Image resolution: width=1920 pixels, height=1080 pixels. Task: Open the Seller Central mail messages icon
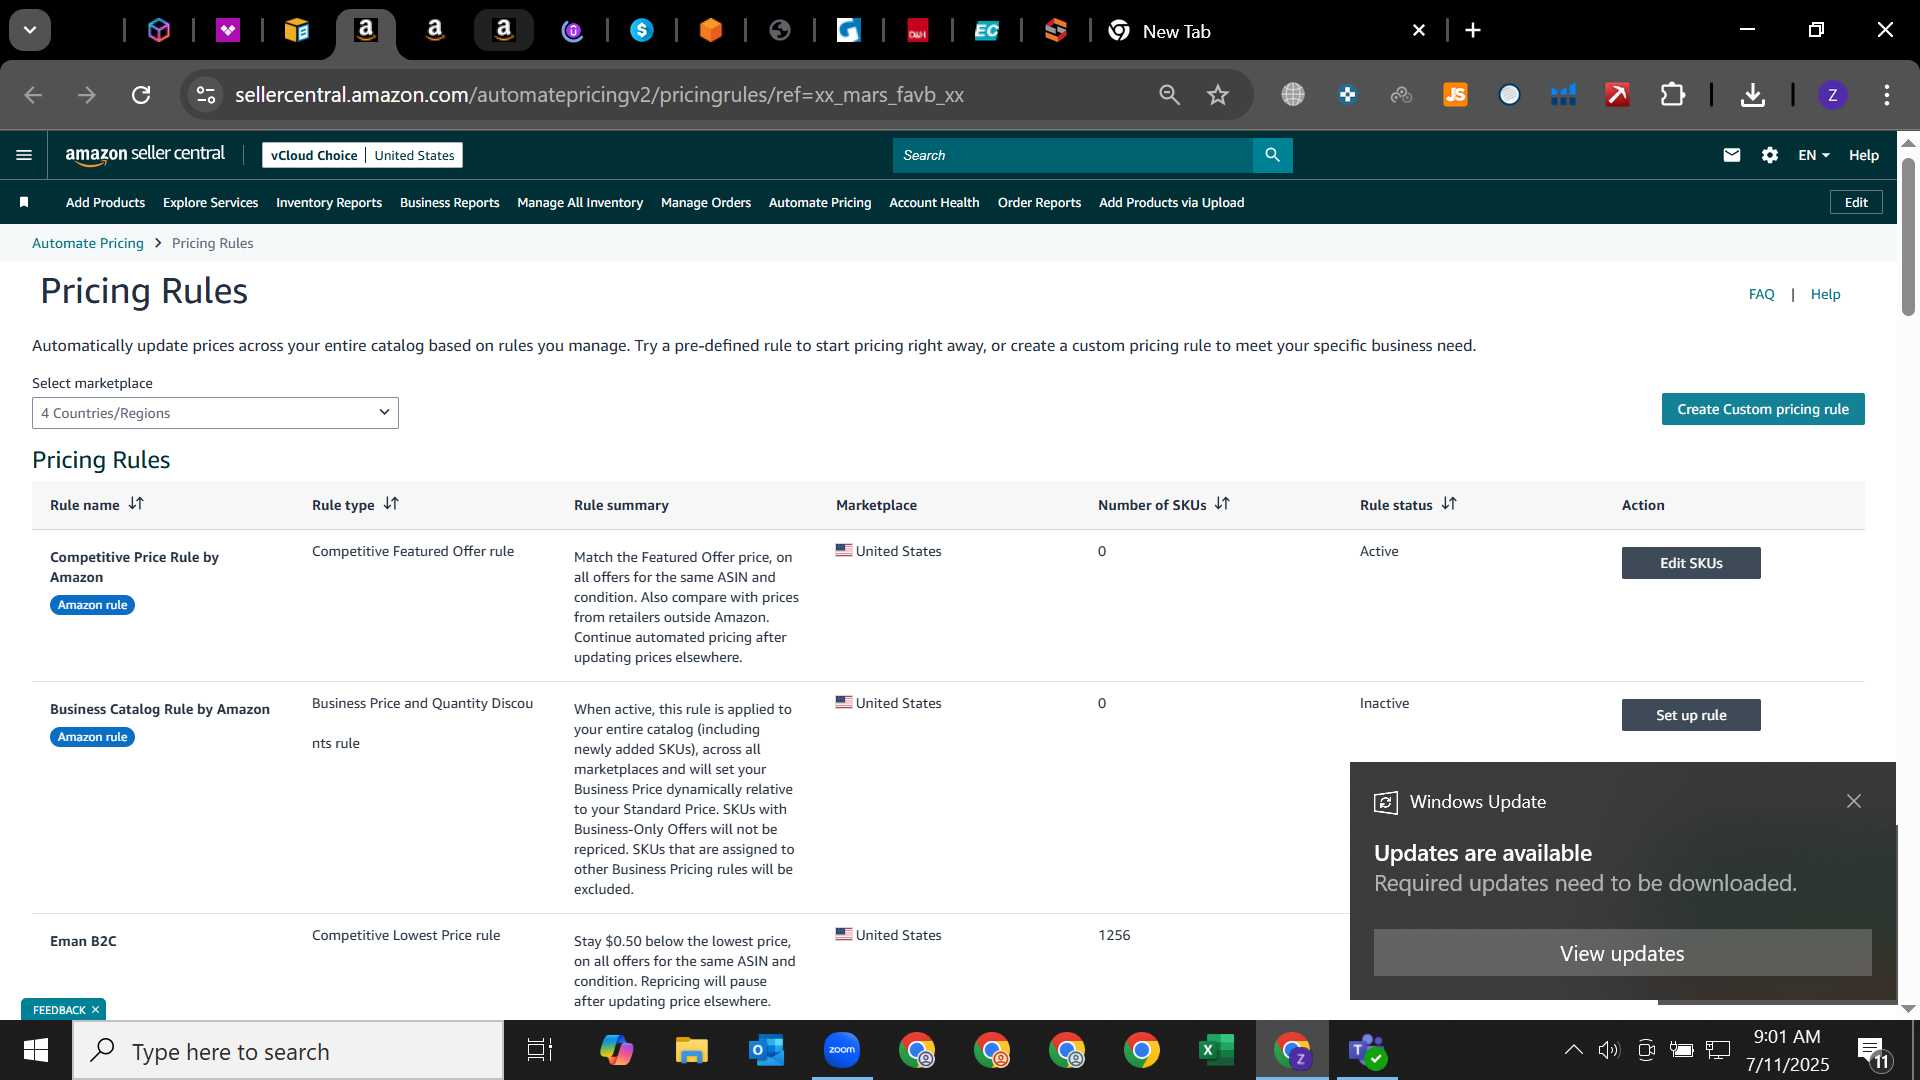click(x=1732, y=155)
